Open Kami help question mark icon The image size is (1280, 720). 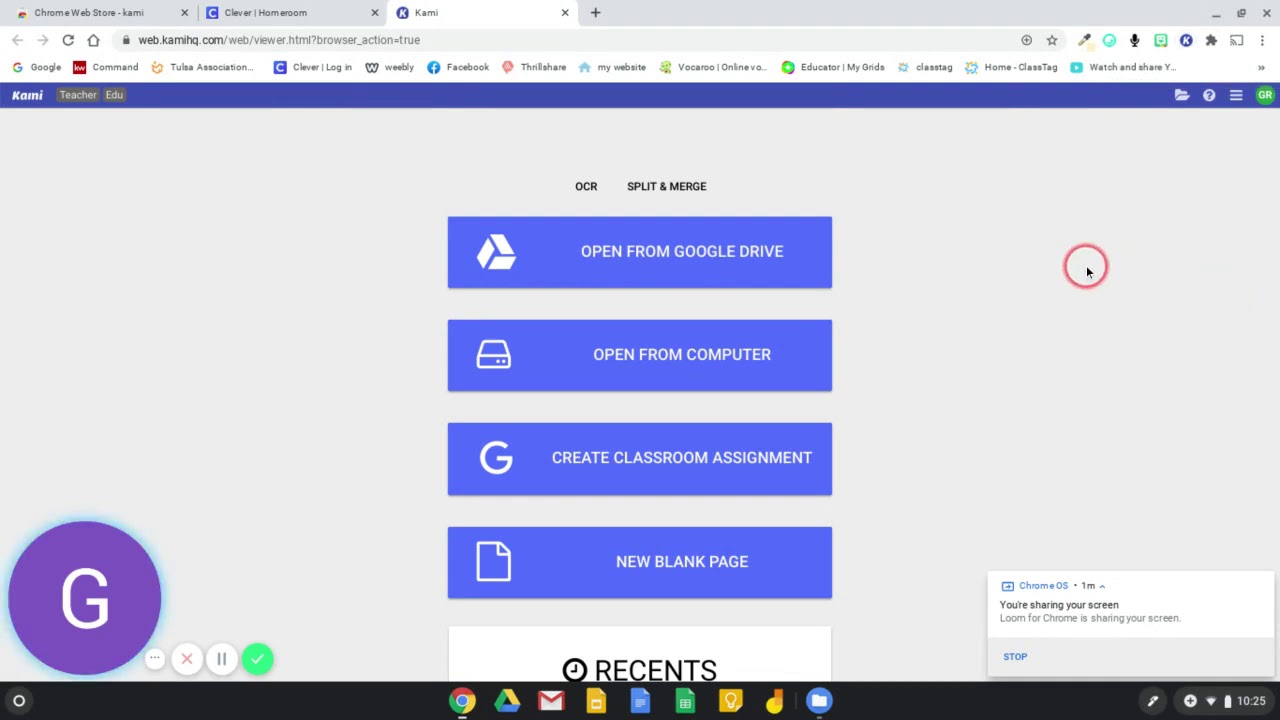[1209, 95]
